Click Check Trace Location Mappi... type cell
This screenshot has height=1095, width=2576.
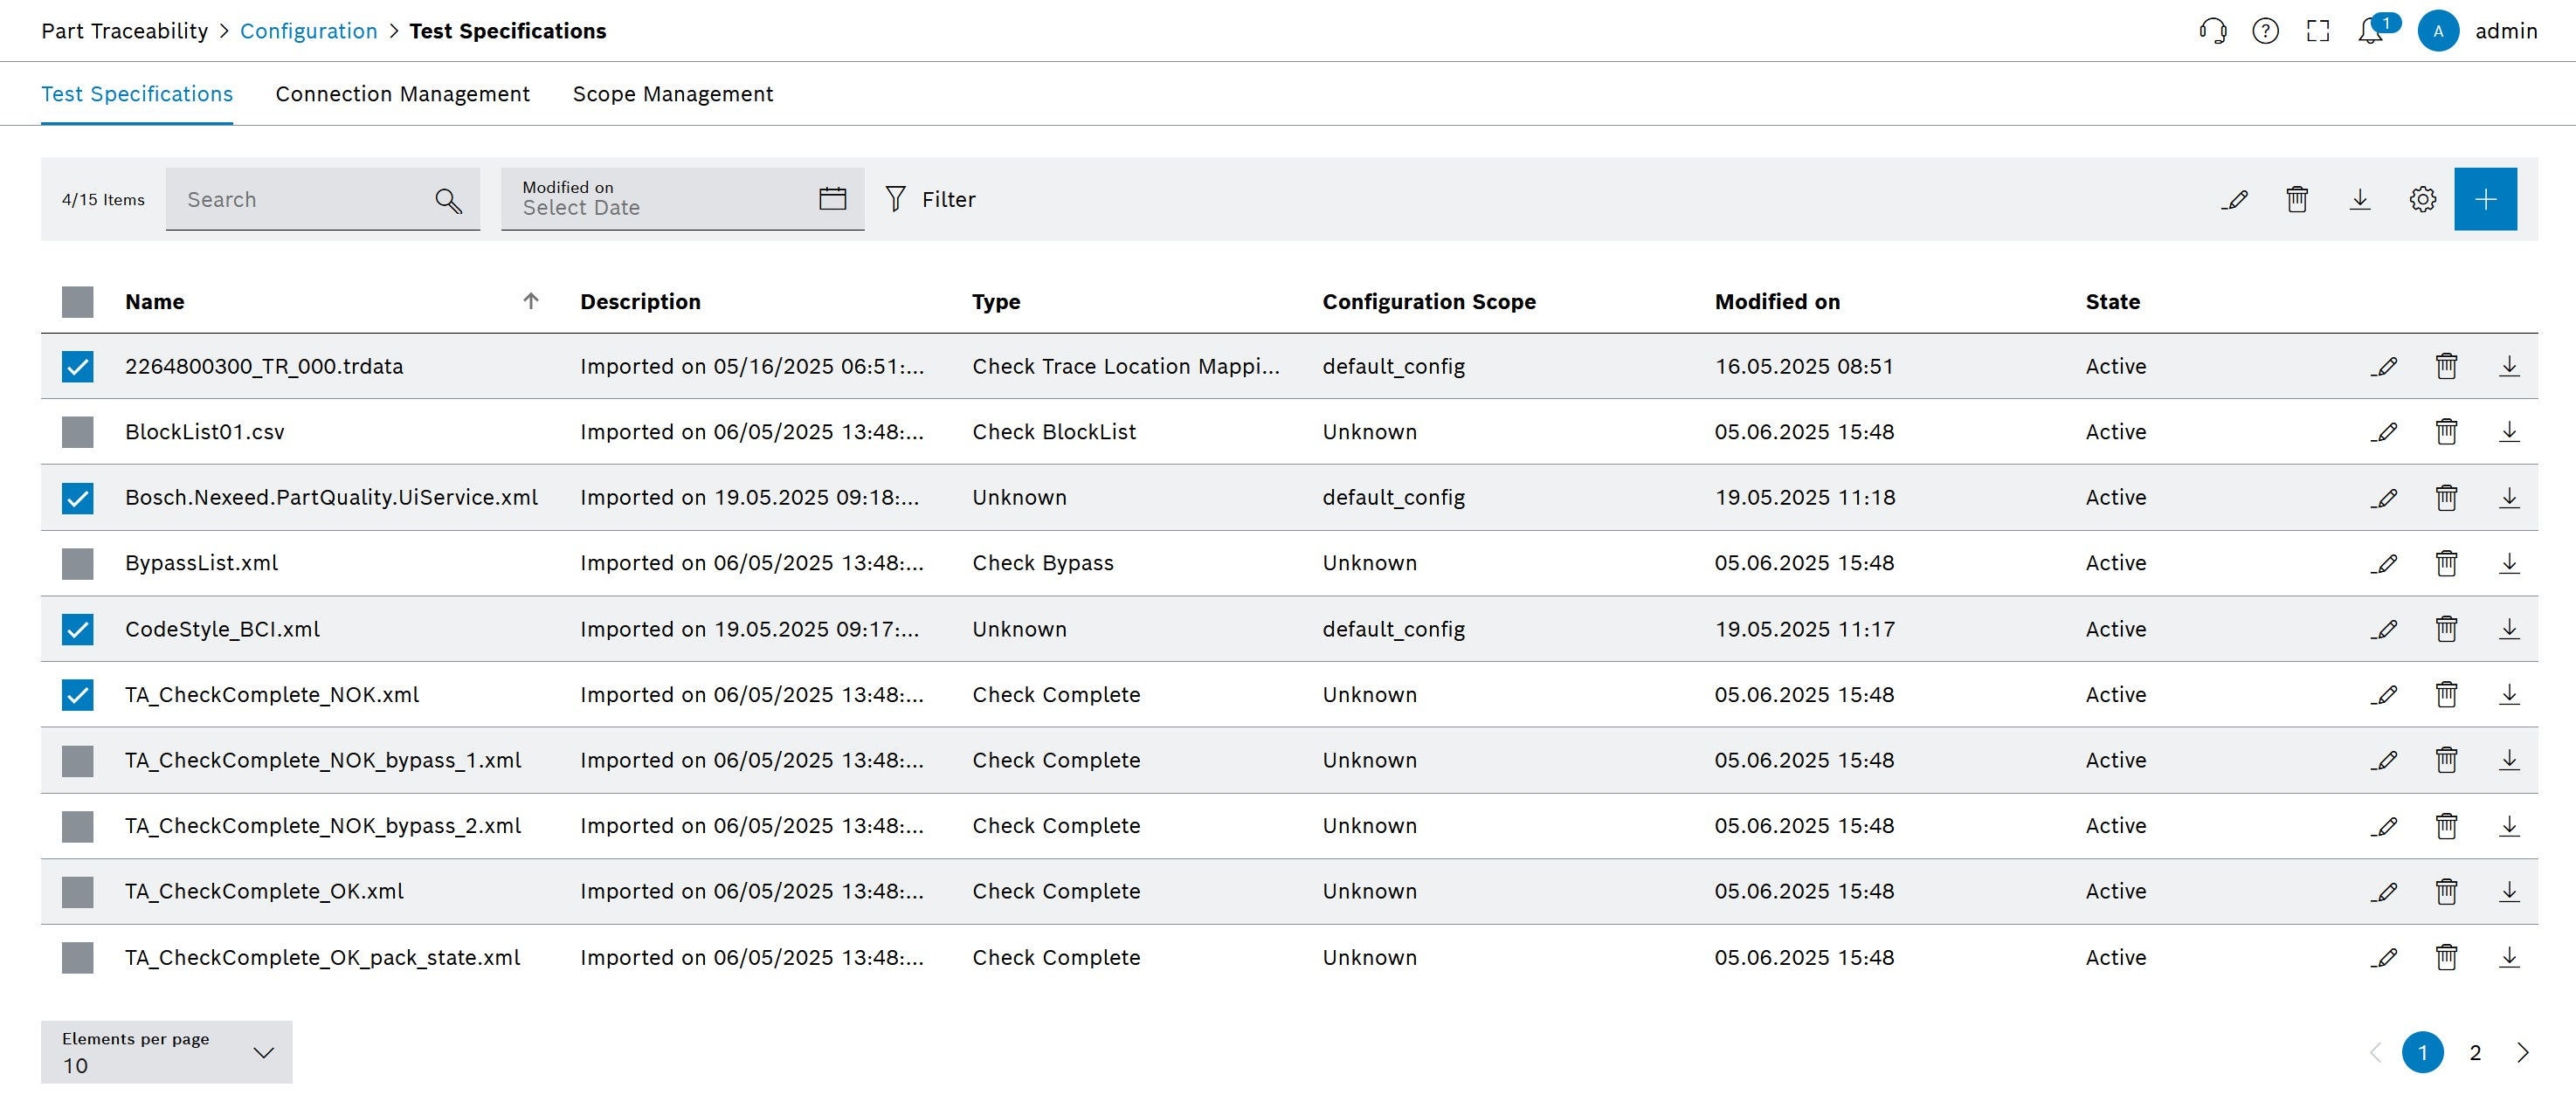1126,366
